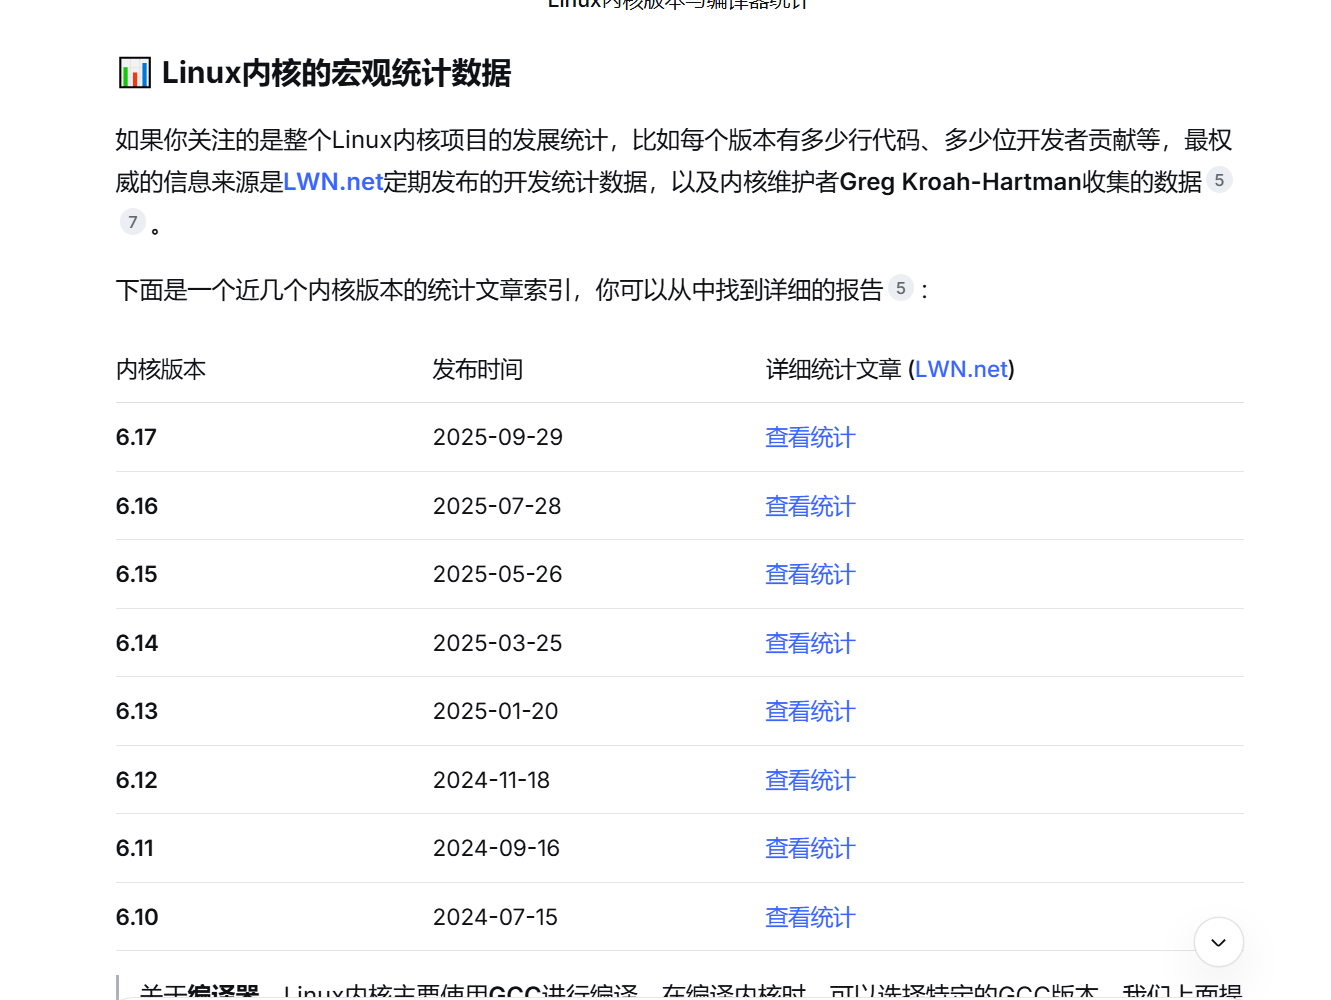Click 查看统计 for kernel 6.10

810,917
